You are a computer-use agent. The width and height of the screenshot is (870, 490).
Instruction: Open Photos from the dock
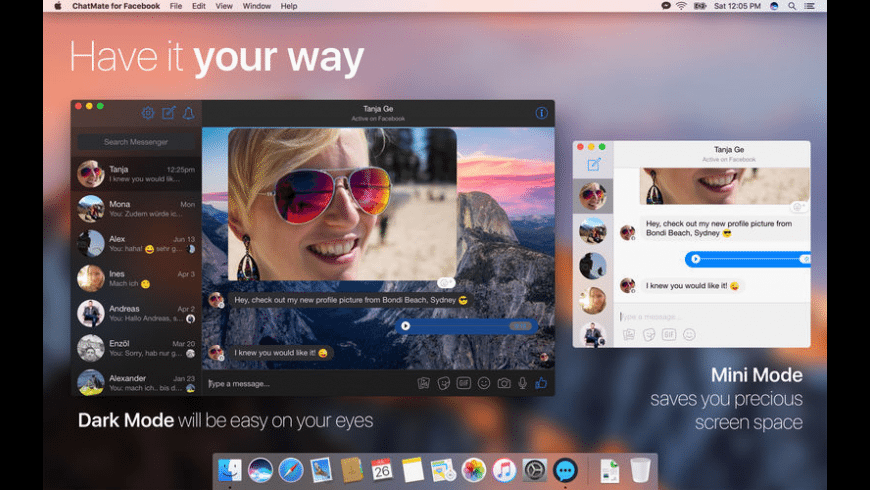pyautogui.click(x=473, y=471)
